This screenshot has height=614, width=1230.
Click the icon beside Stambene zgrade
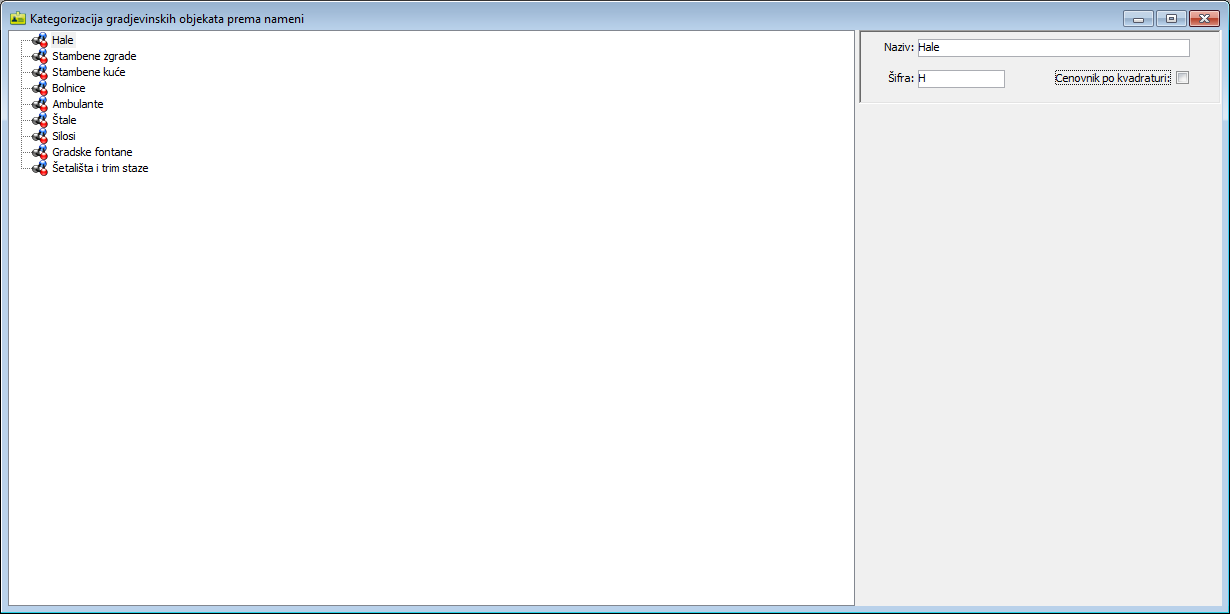pos(40,56)
